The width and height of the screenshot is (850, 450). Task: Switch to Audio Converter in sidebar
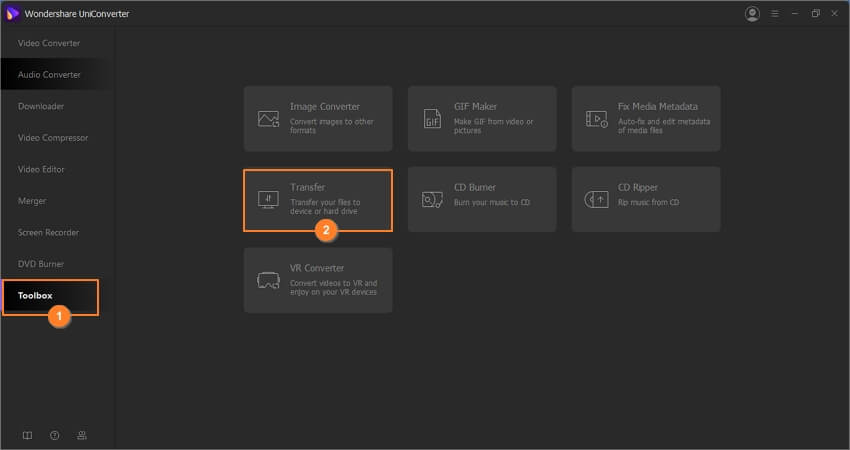(x=49, y=74)
